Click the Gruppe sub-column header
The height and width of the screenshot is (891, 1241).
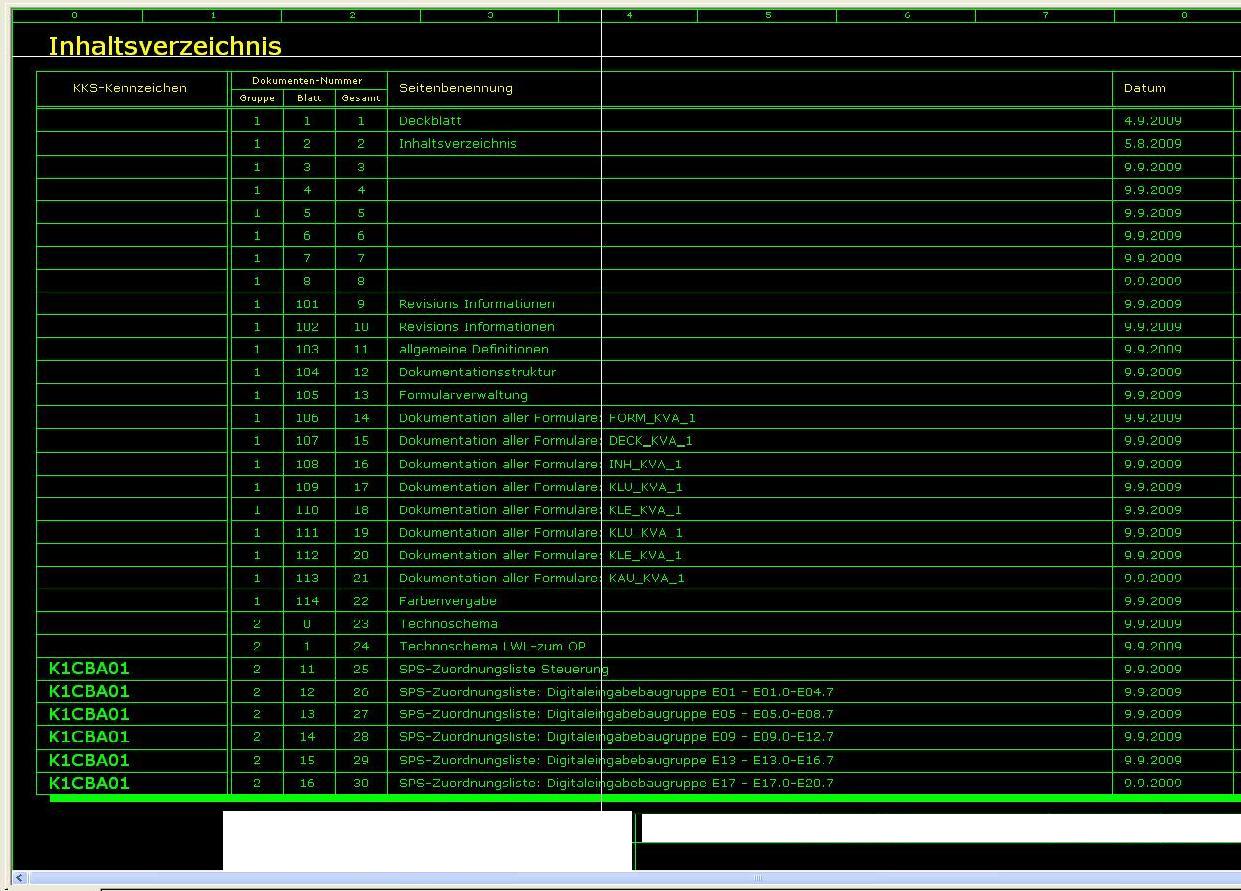[257, 98]
